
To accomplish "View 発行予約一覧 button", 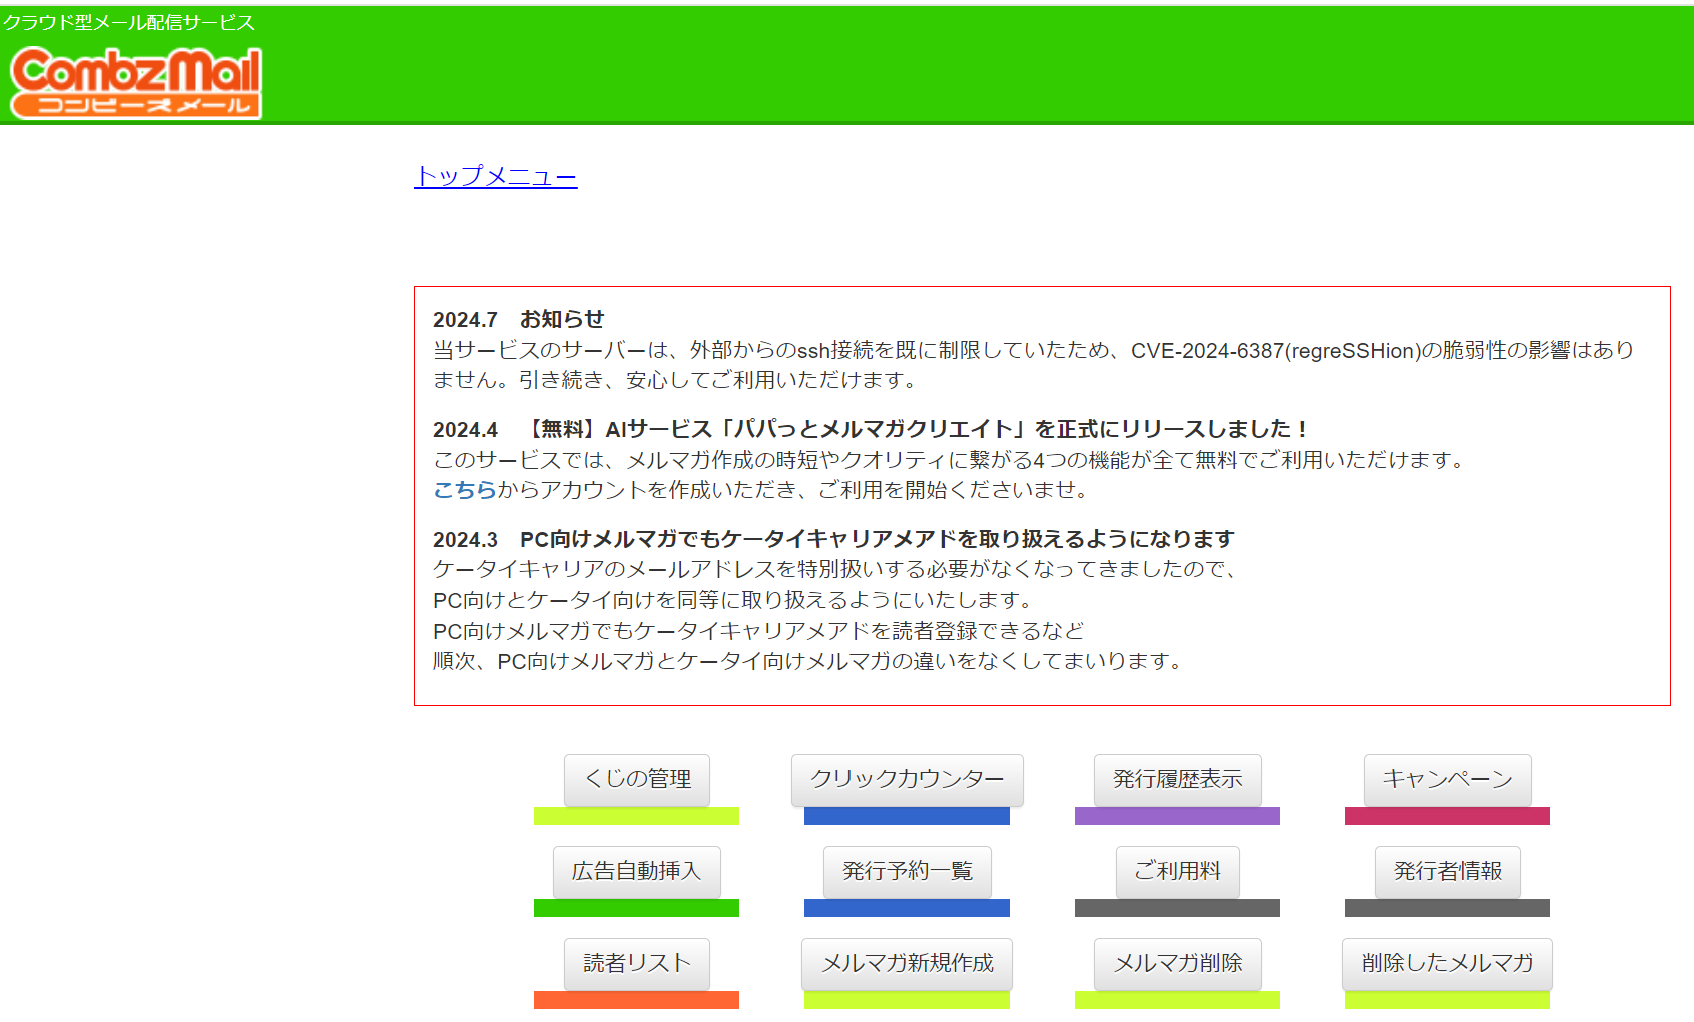I will coord(907,871).
